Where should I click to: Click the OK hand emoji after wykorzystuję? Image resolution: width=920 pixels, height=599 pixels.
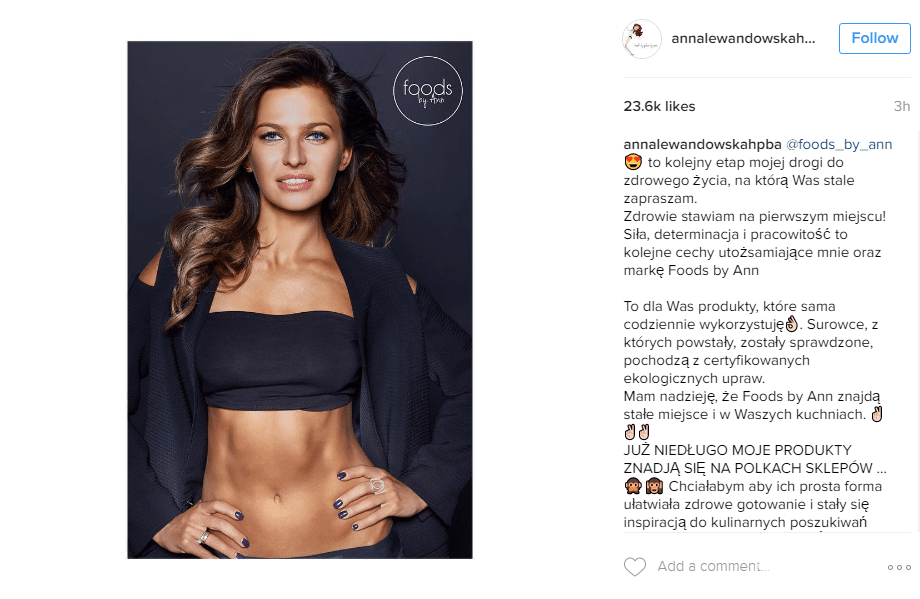coord(792,323)
